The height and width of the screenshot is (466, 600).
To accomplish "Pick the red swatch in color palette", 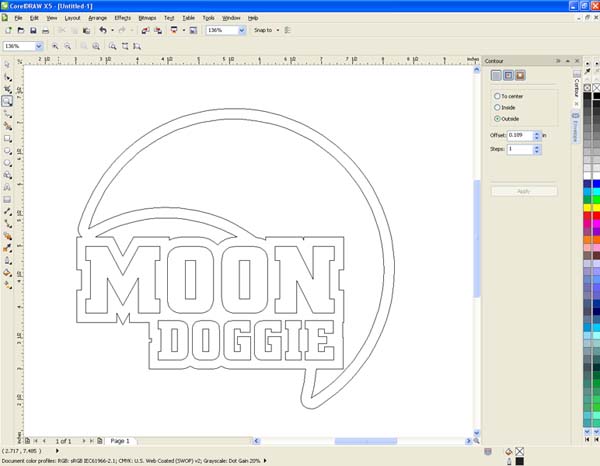I will tap(587, 216).
